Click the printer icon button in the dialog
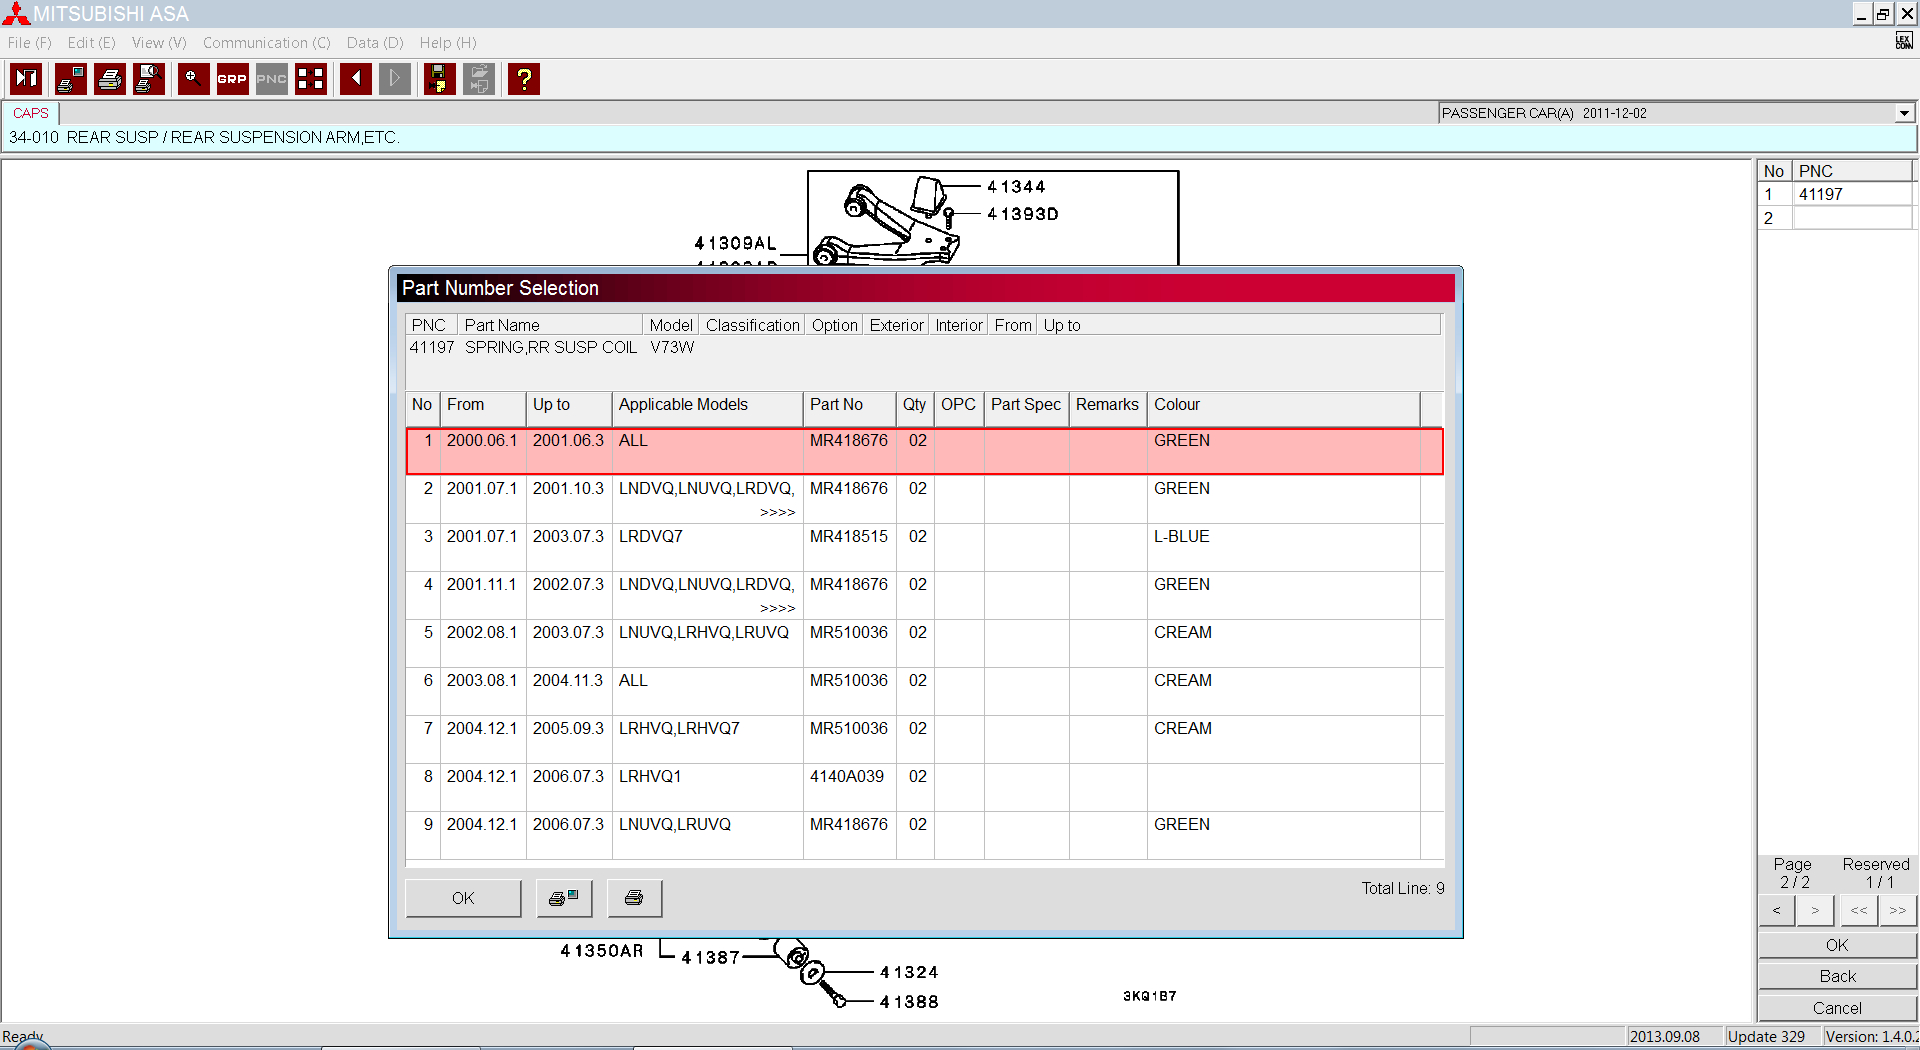The height and width of the screenshot is (1050, 1920). point(633,898)
